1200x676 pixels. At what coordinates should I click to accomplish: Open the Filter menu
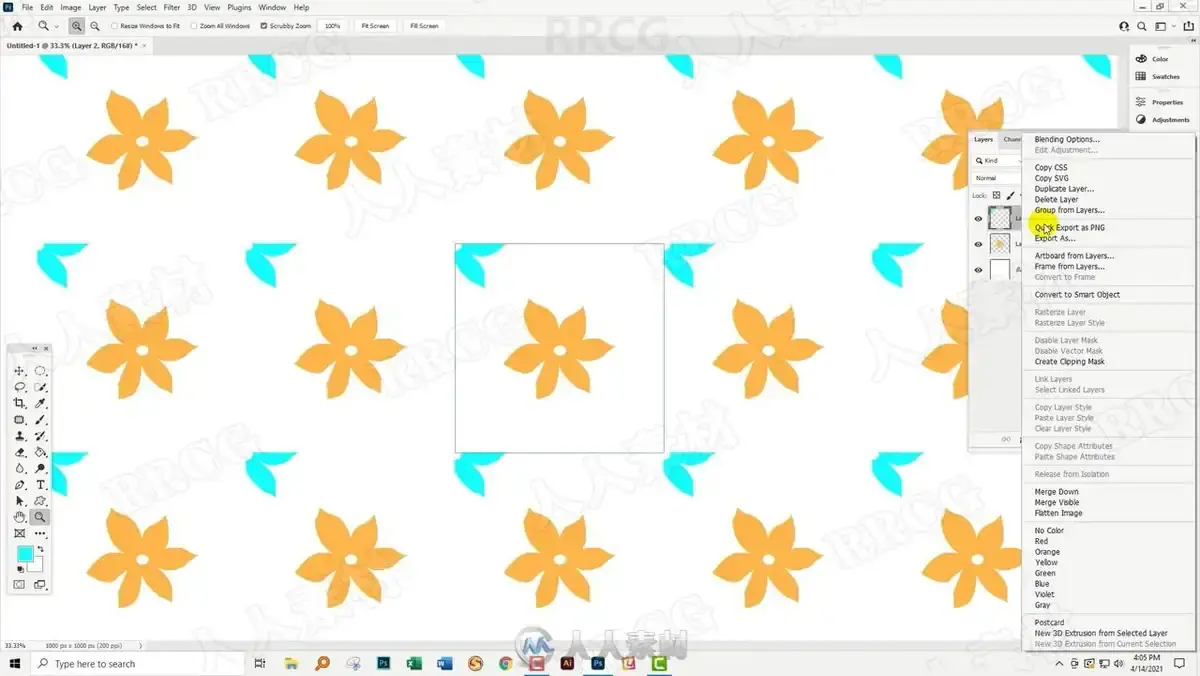click(x=172, y=7)
